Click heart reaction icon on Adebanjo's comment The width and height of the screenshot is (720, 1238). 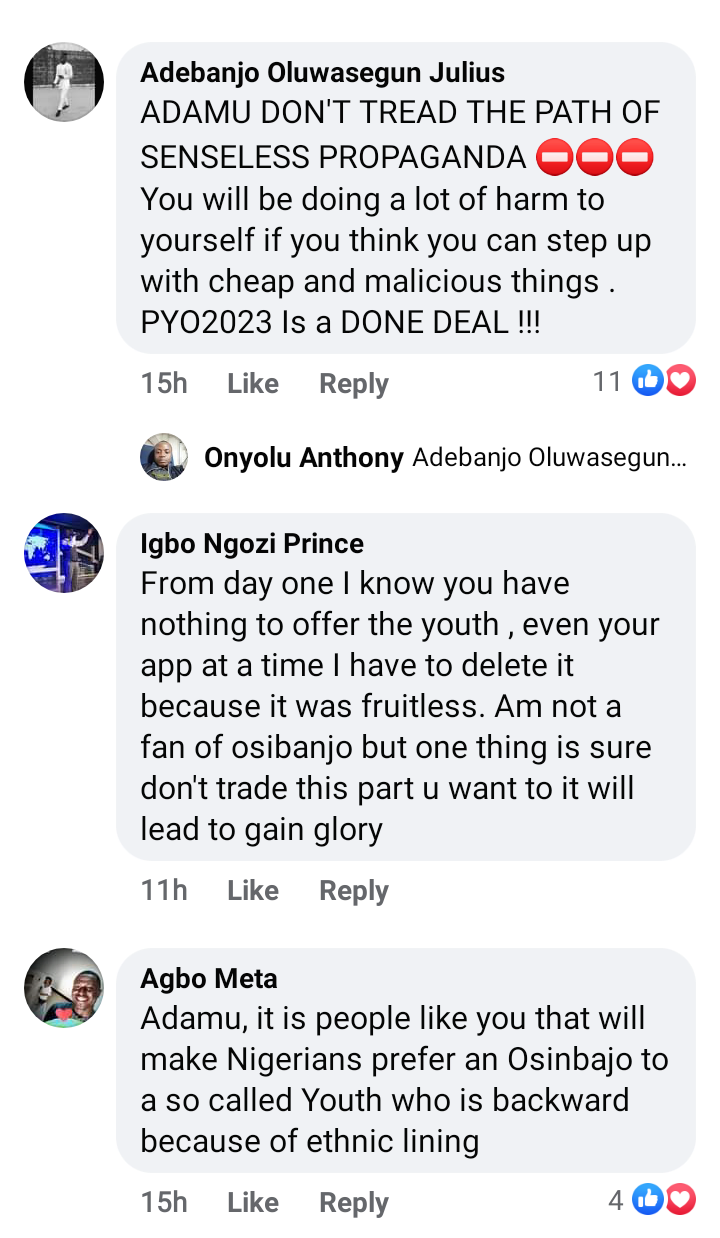tap(680, 380)
